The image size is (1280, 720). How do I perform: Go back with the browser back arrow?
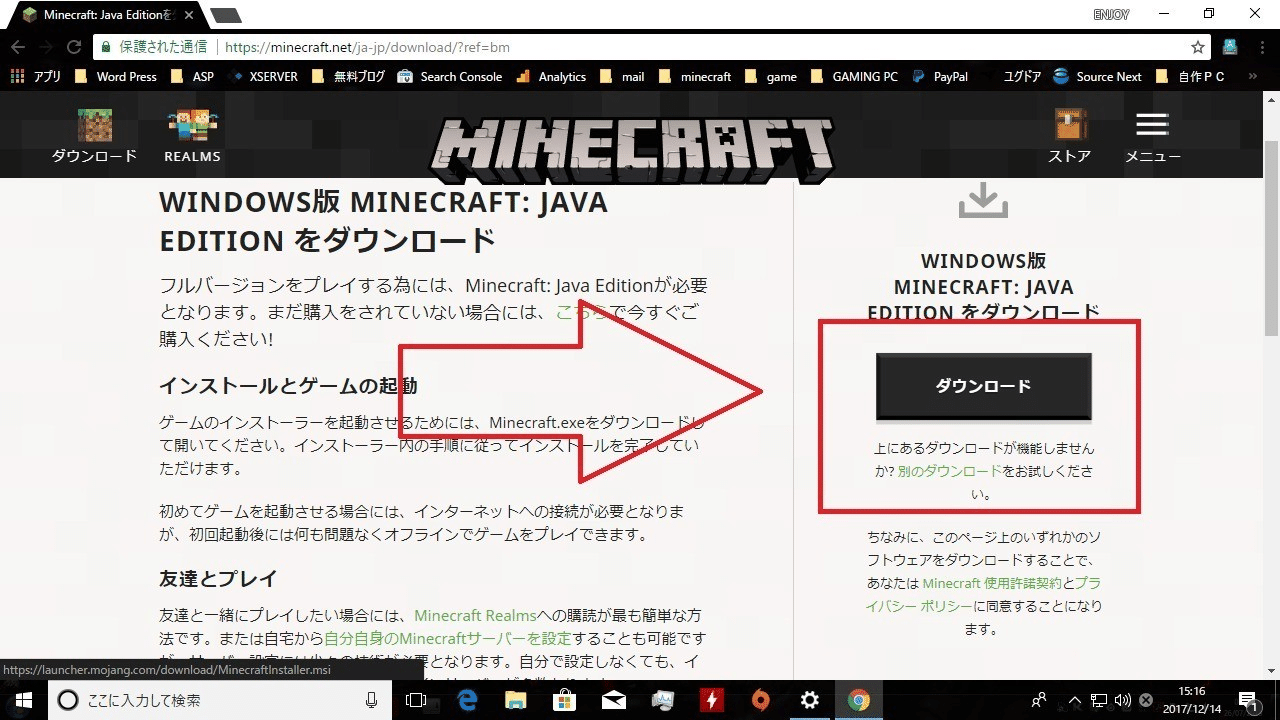tap(18, 47)
